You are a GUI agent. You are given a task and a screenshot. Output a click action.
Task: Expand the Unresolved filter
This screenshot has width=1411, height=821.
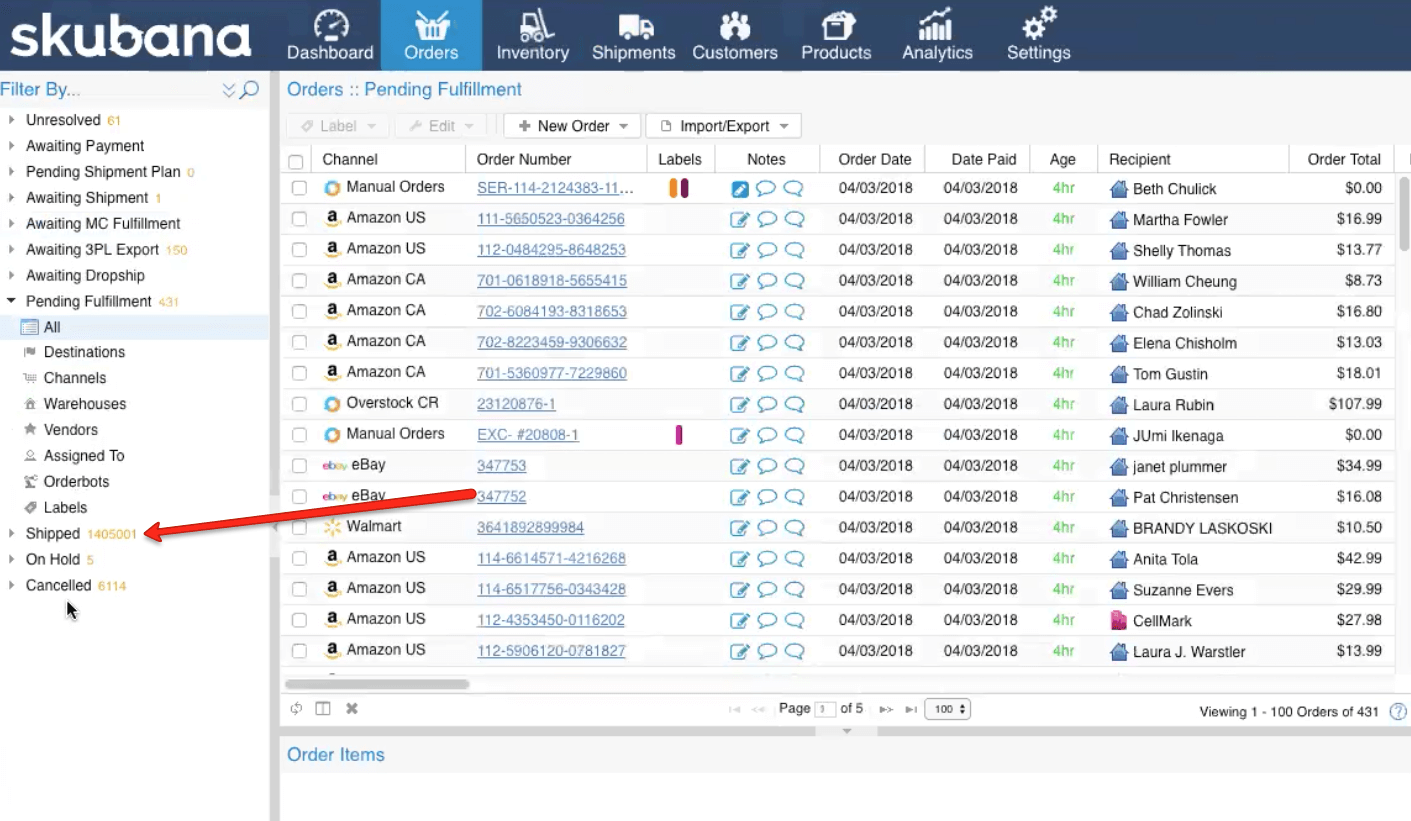click(11, 120)
